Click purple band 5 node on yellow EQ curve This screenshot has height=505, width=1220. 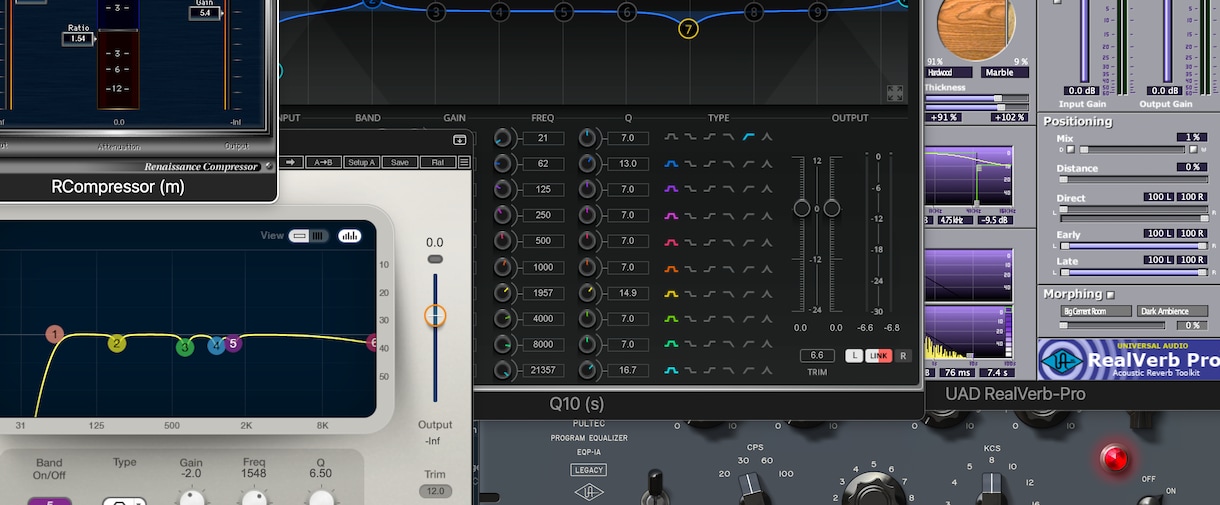tap(233, 343)
